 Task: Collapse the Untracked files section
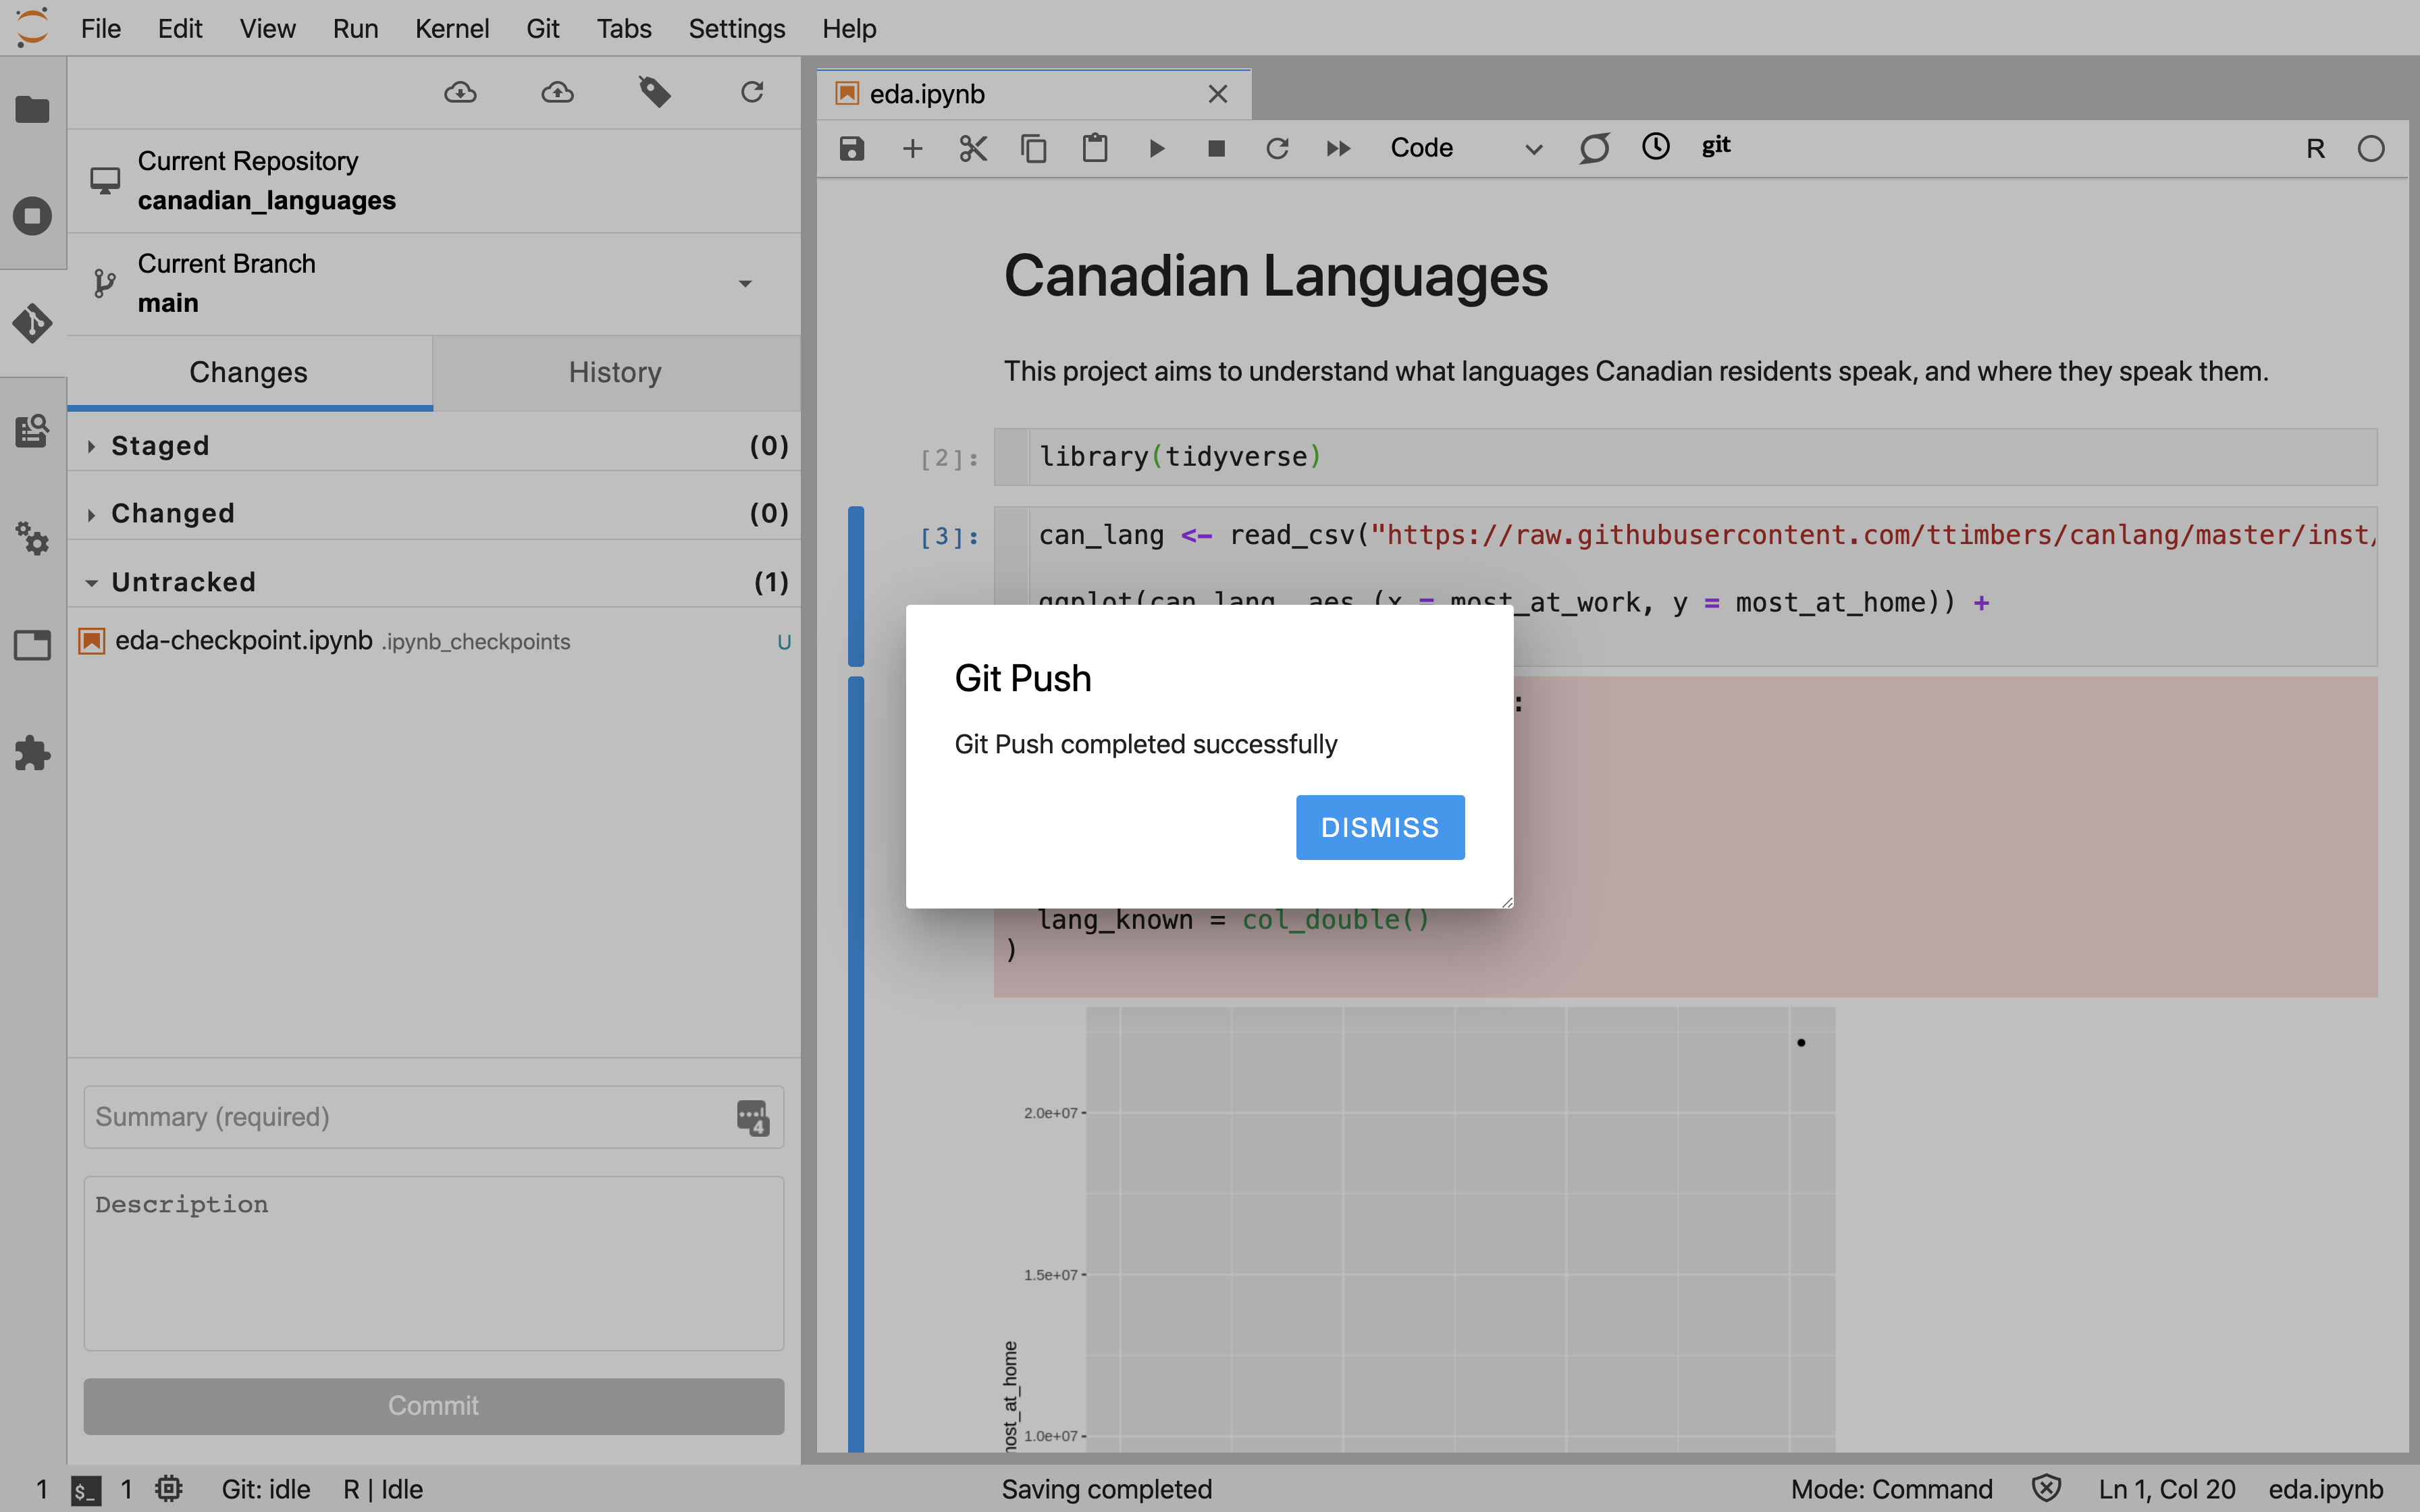[434, 582]
